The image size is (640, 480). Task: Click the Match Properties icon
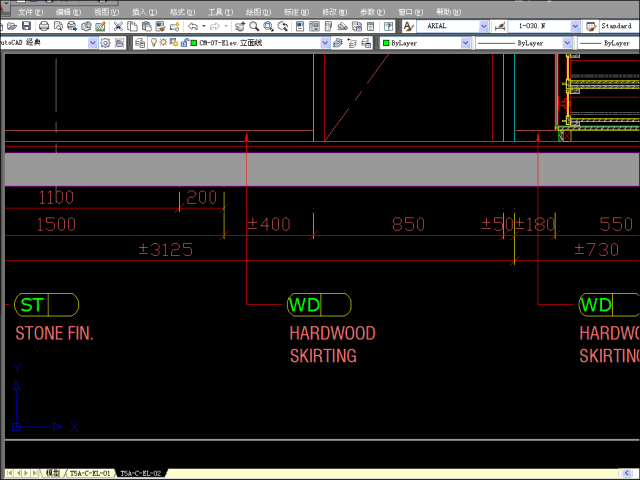(160, 27)
